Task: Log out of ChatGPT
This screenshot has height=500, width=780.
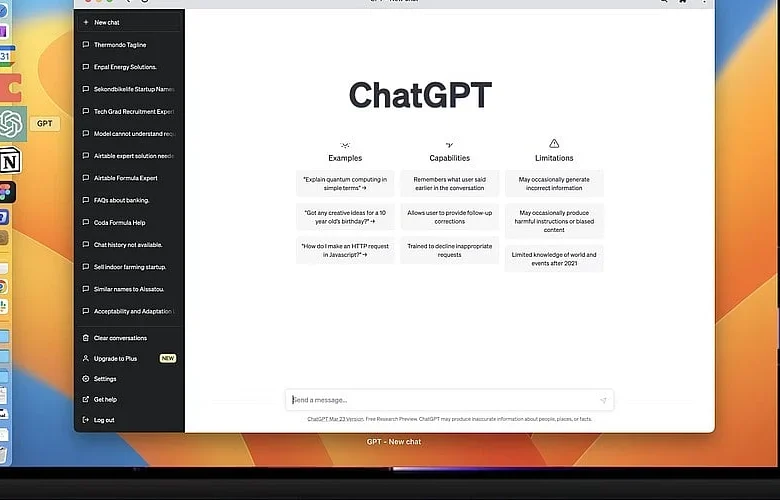Action: click(129, 419)
